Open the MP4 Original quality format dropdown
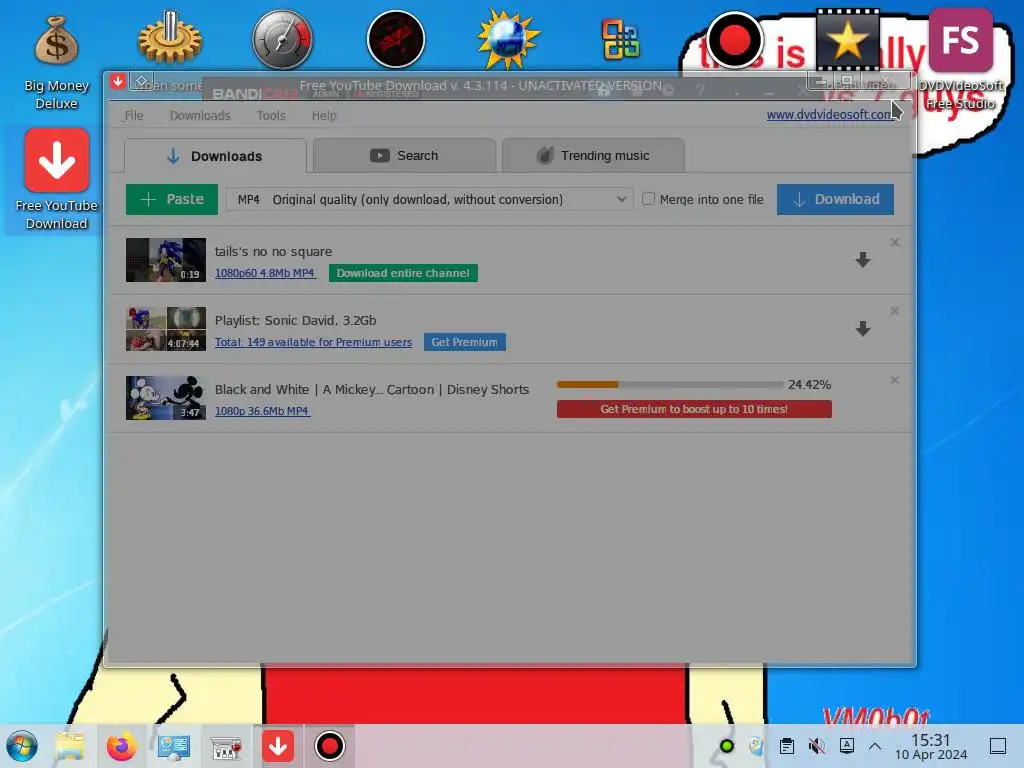Viewport: 1024px width, 768px height. (430, 199)
